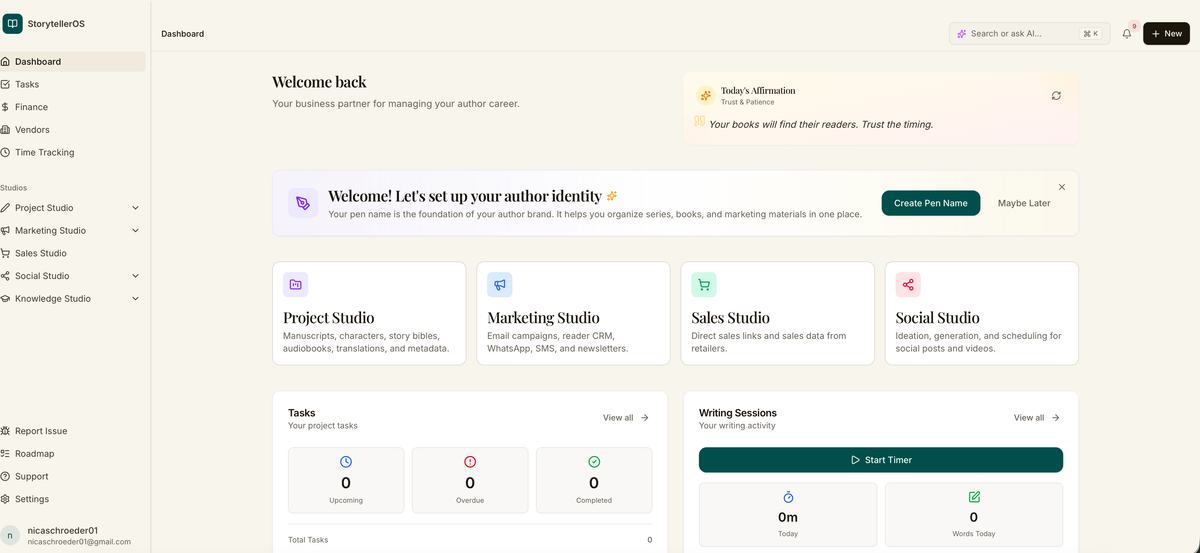Expand Project Studio in the sidebar
This screenshot has width=1200, height=553.
[x=135, y=208]
